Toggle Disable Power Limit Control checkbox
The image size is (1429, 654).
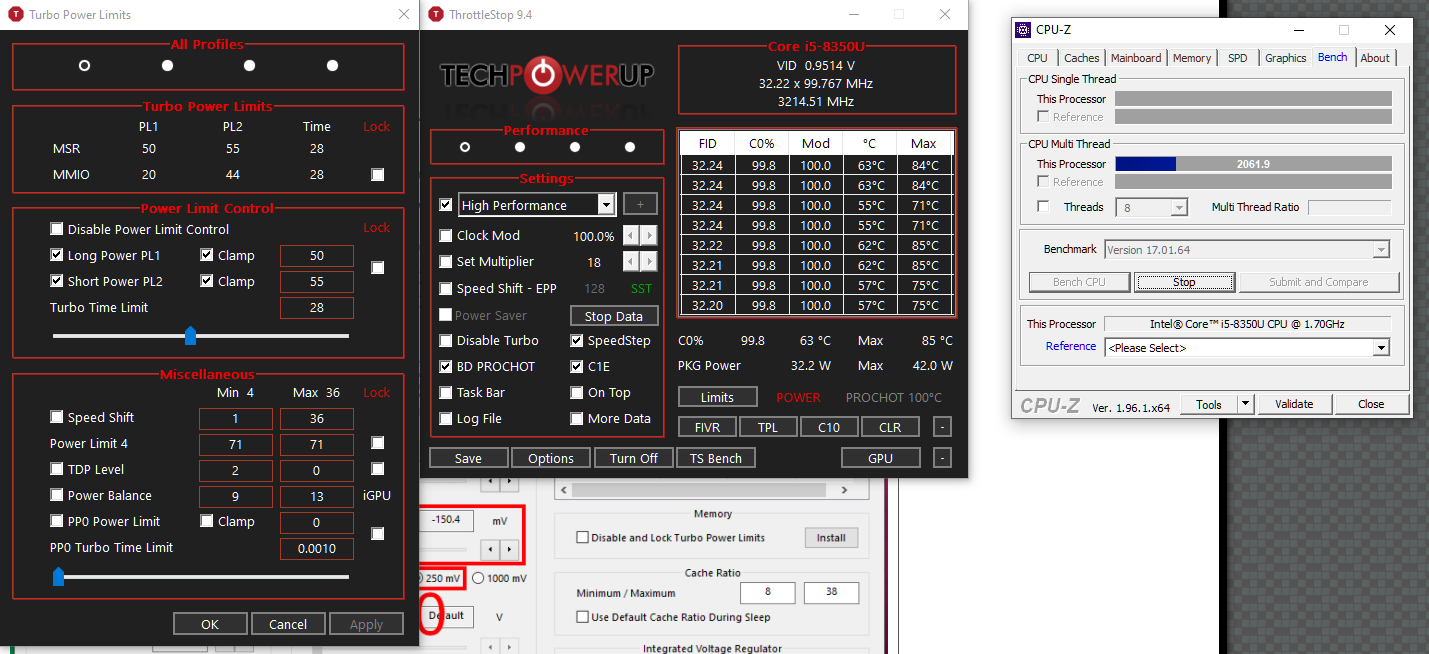pyautogui.click(x=57, y=229)
